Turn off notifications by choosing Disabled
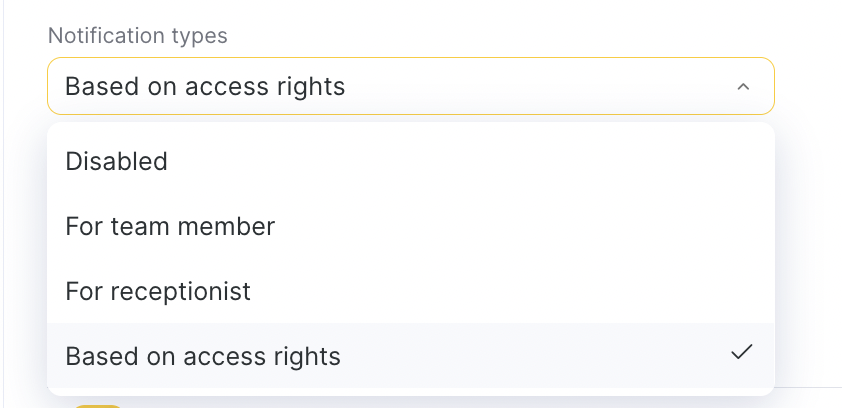Viewport: 842px width, 408px height. pyautogui.click(x=116, y=162)
